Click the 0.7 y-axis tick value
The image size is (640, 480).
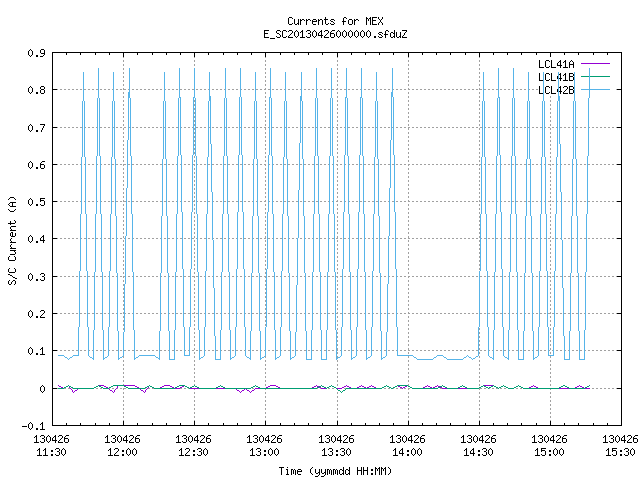[x=36, y=128]
